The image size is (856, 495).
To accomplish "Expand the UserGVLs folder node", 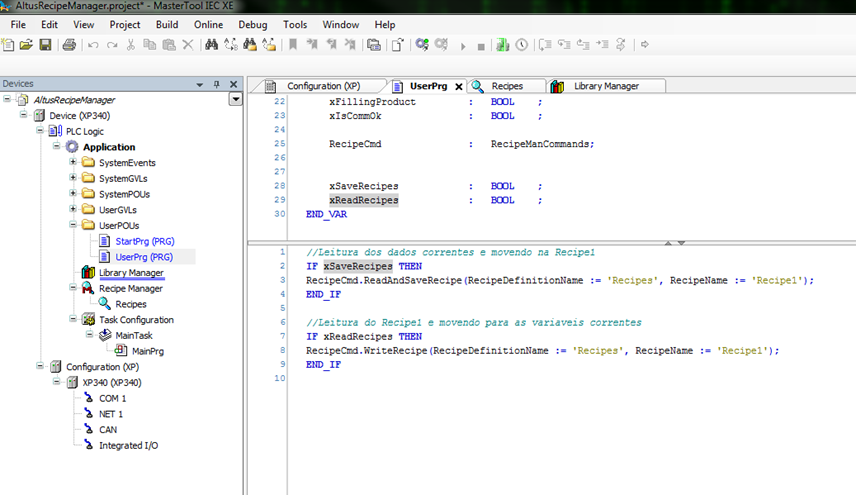I will tap(73, 210).
